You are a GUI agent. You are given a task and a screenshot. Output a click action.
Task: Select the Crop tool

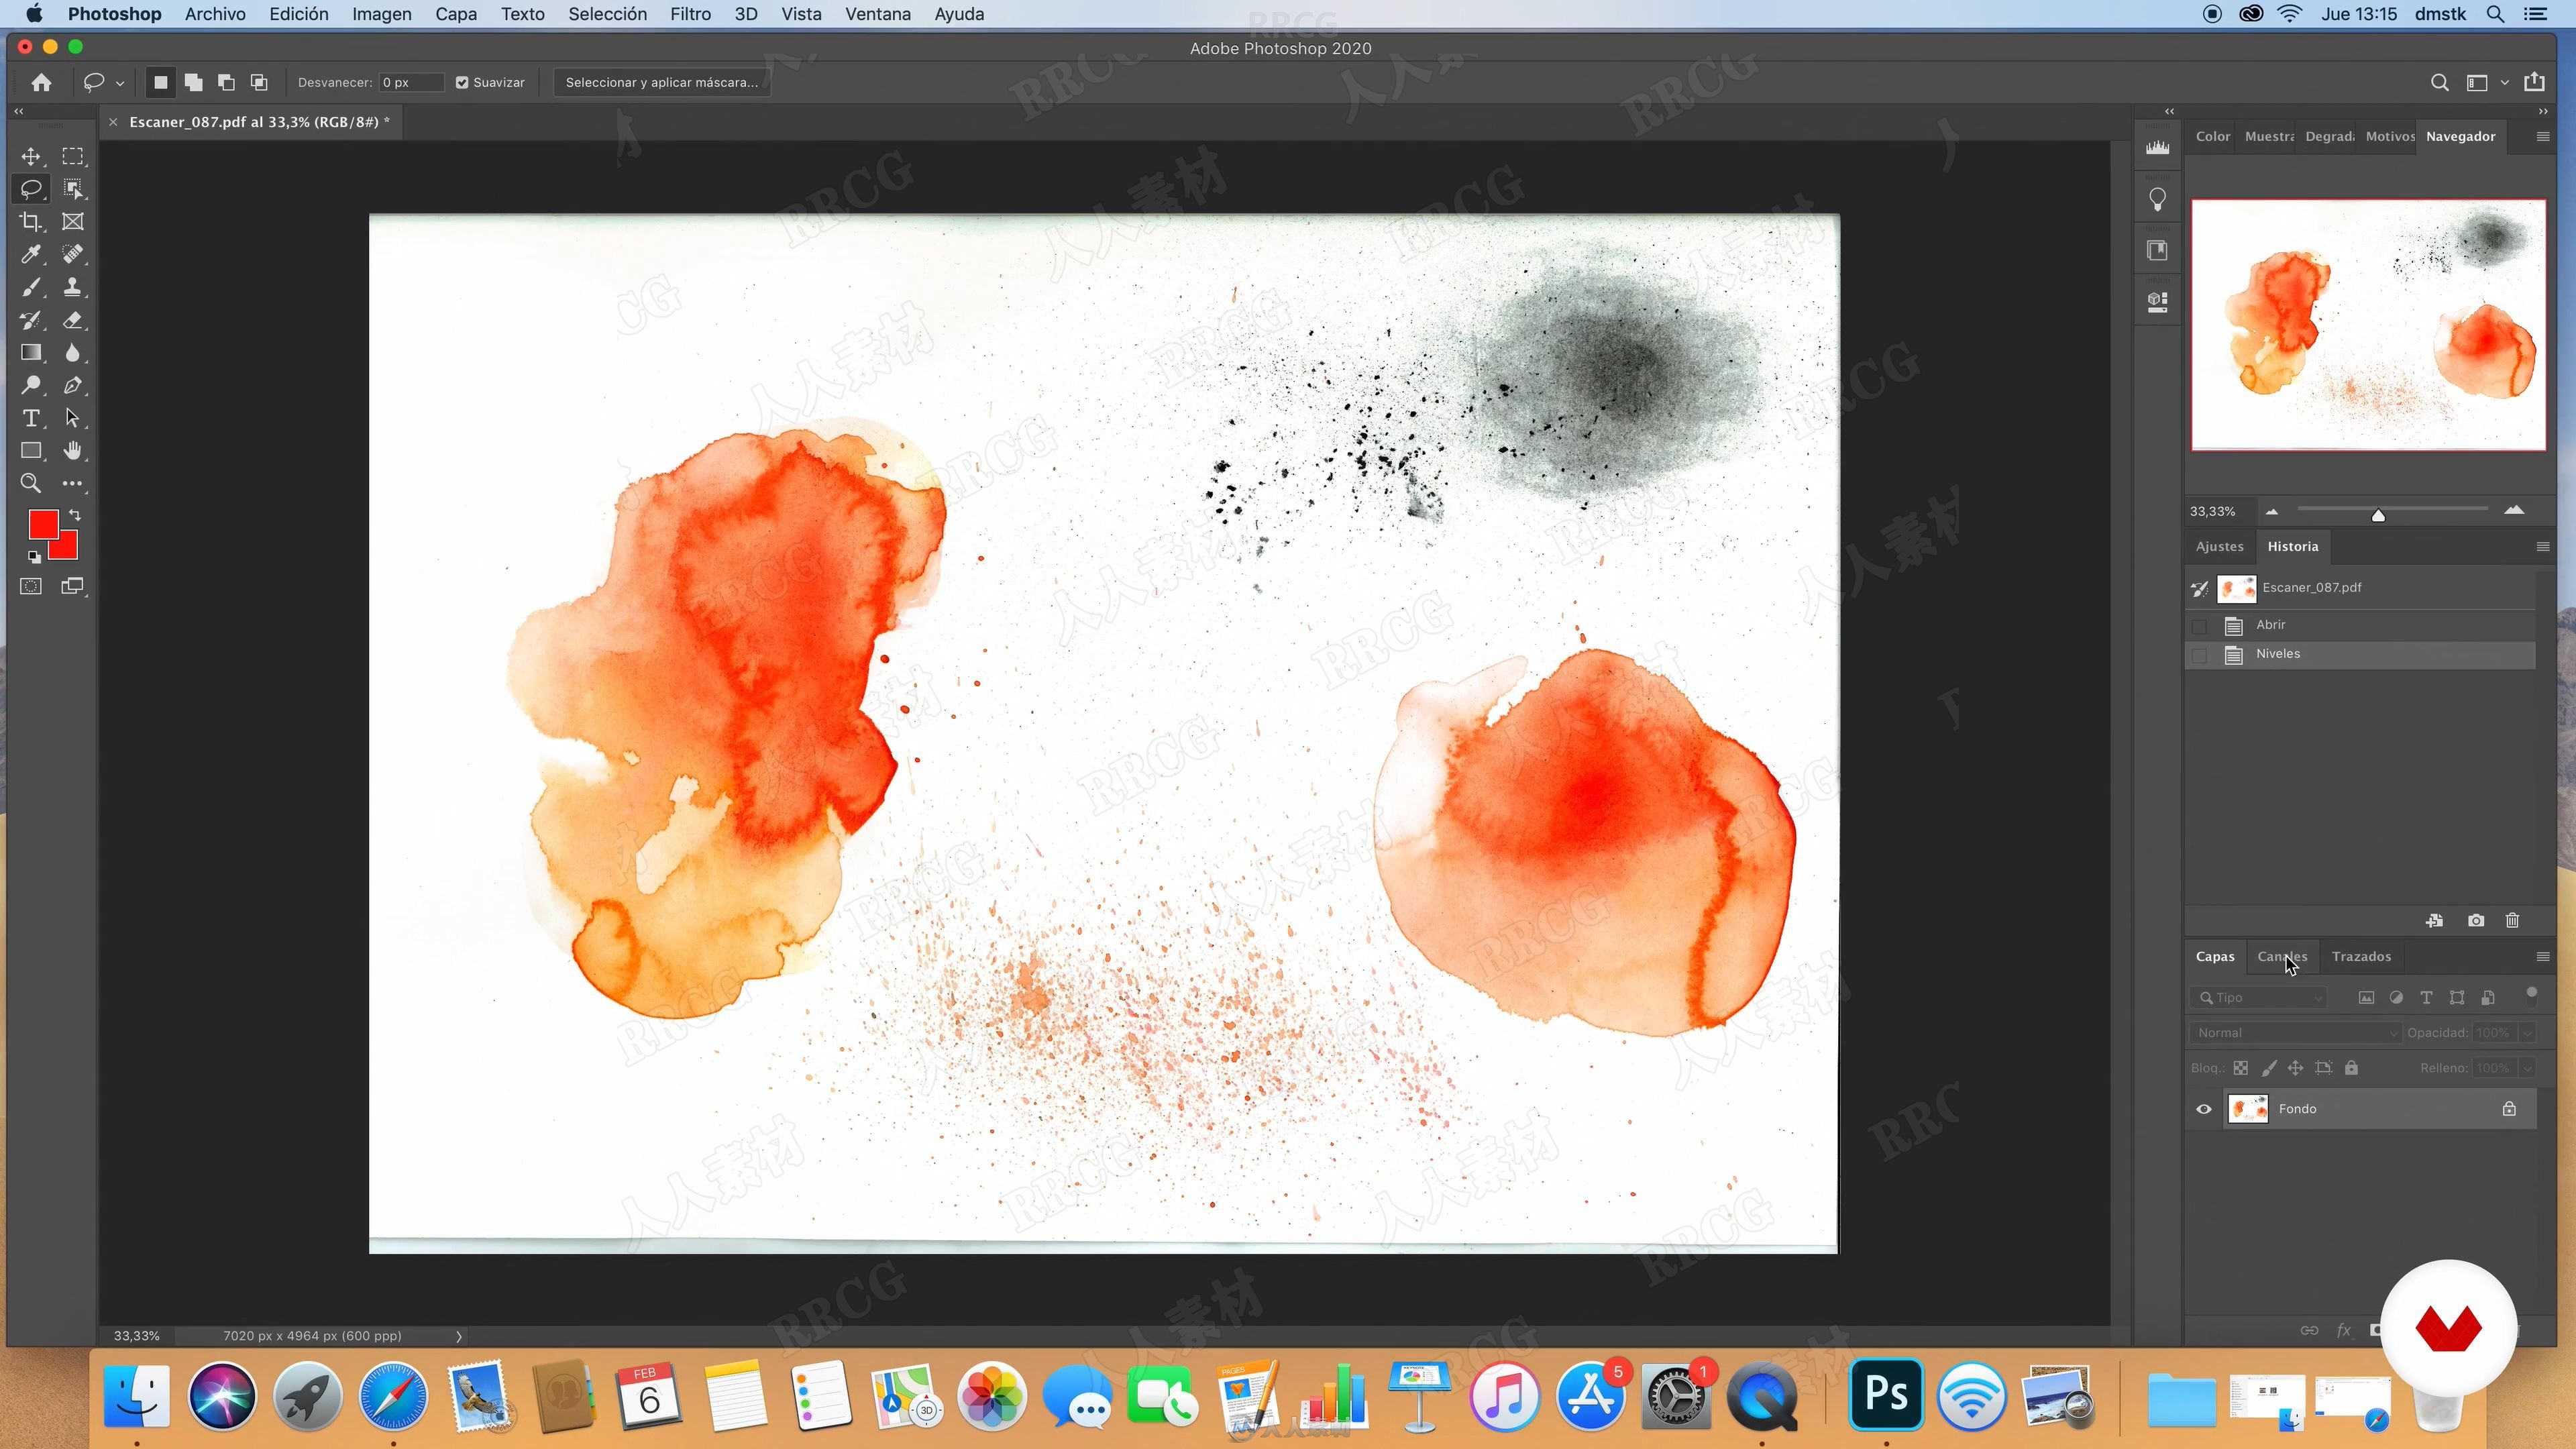(x=31, y=221)
